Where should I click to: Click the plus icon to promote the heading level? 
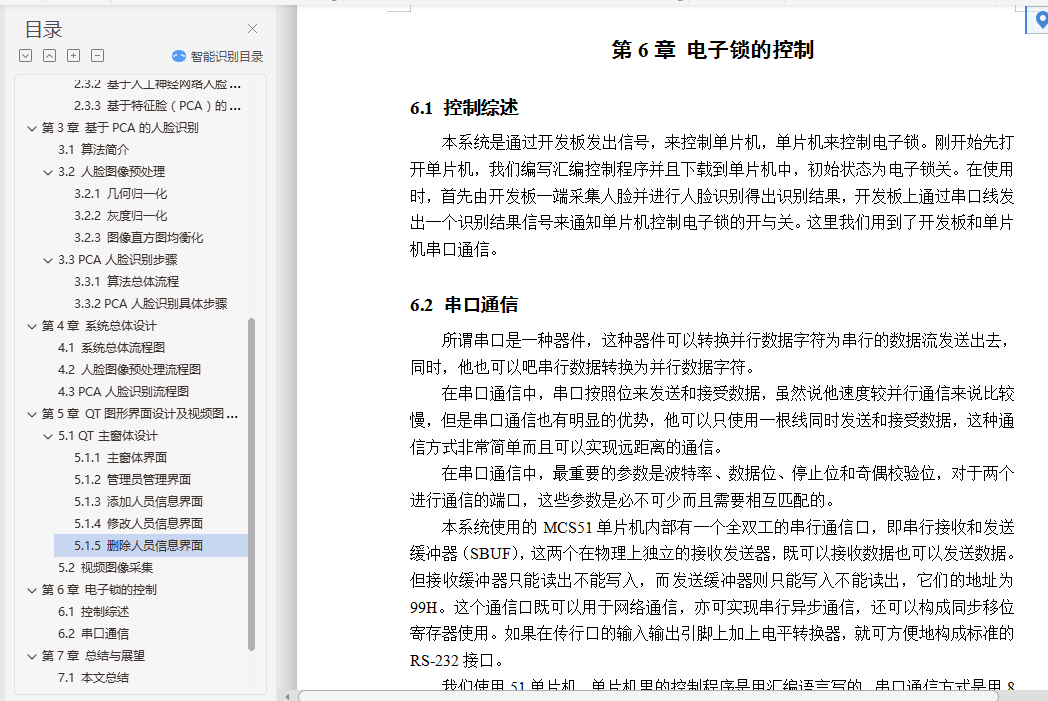point(74,55)
